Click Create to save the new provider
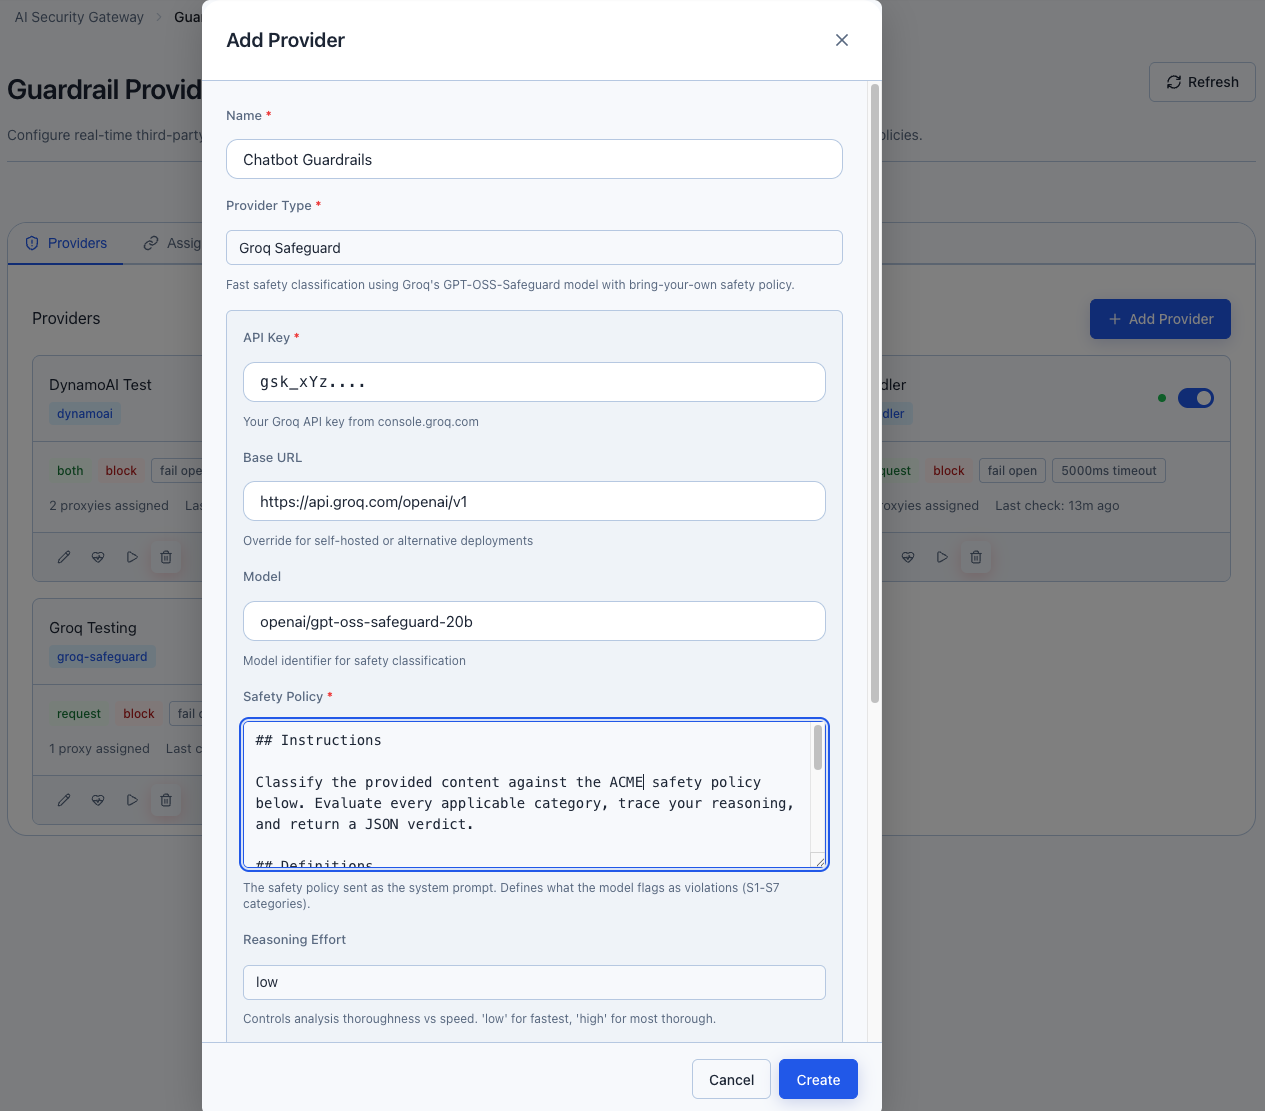1265x1111 pixels. [x=817, y=1079]
